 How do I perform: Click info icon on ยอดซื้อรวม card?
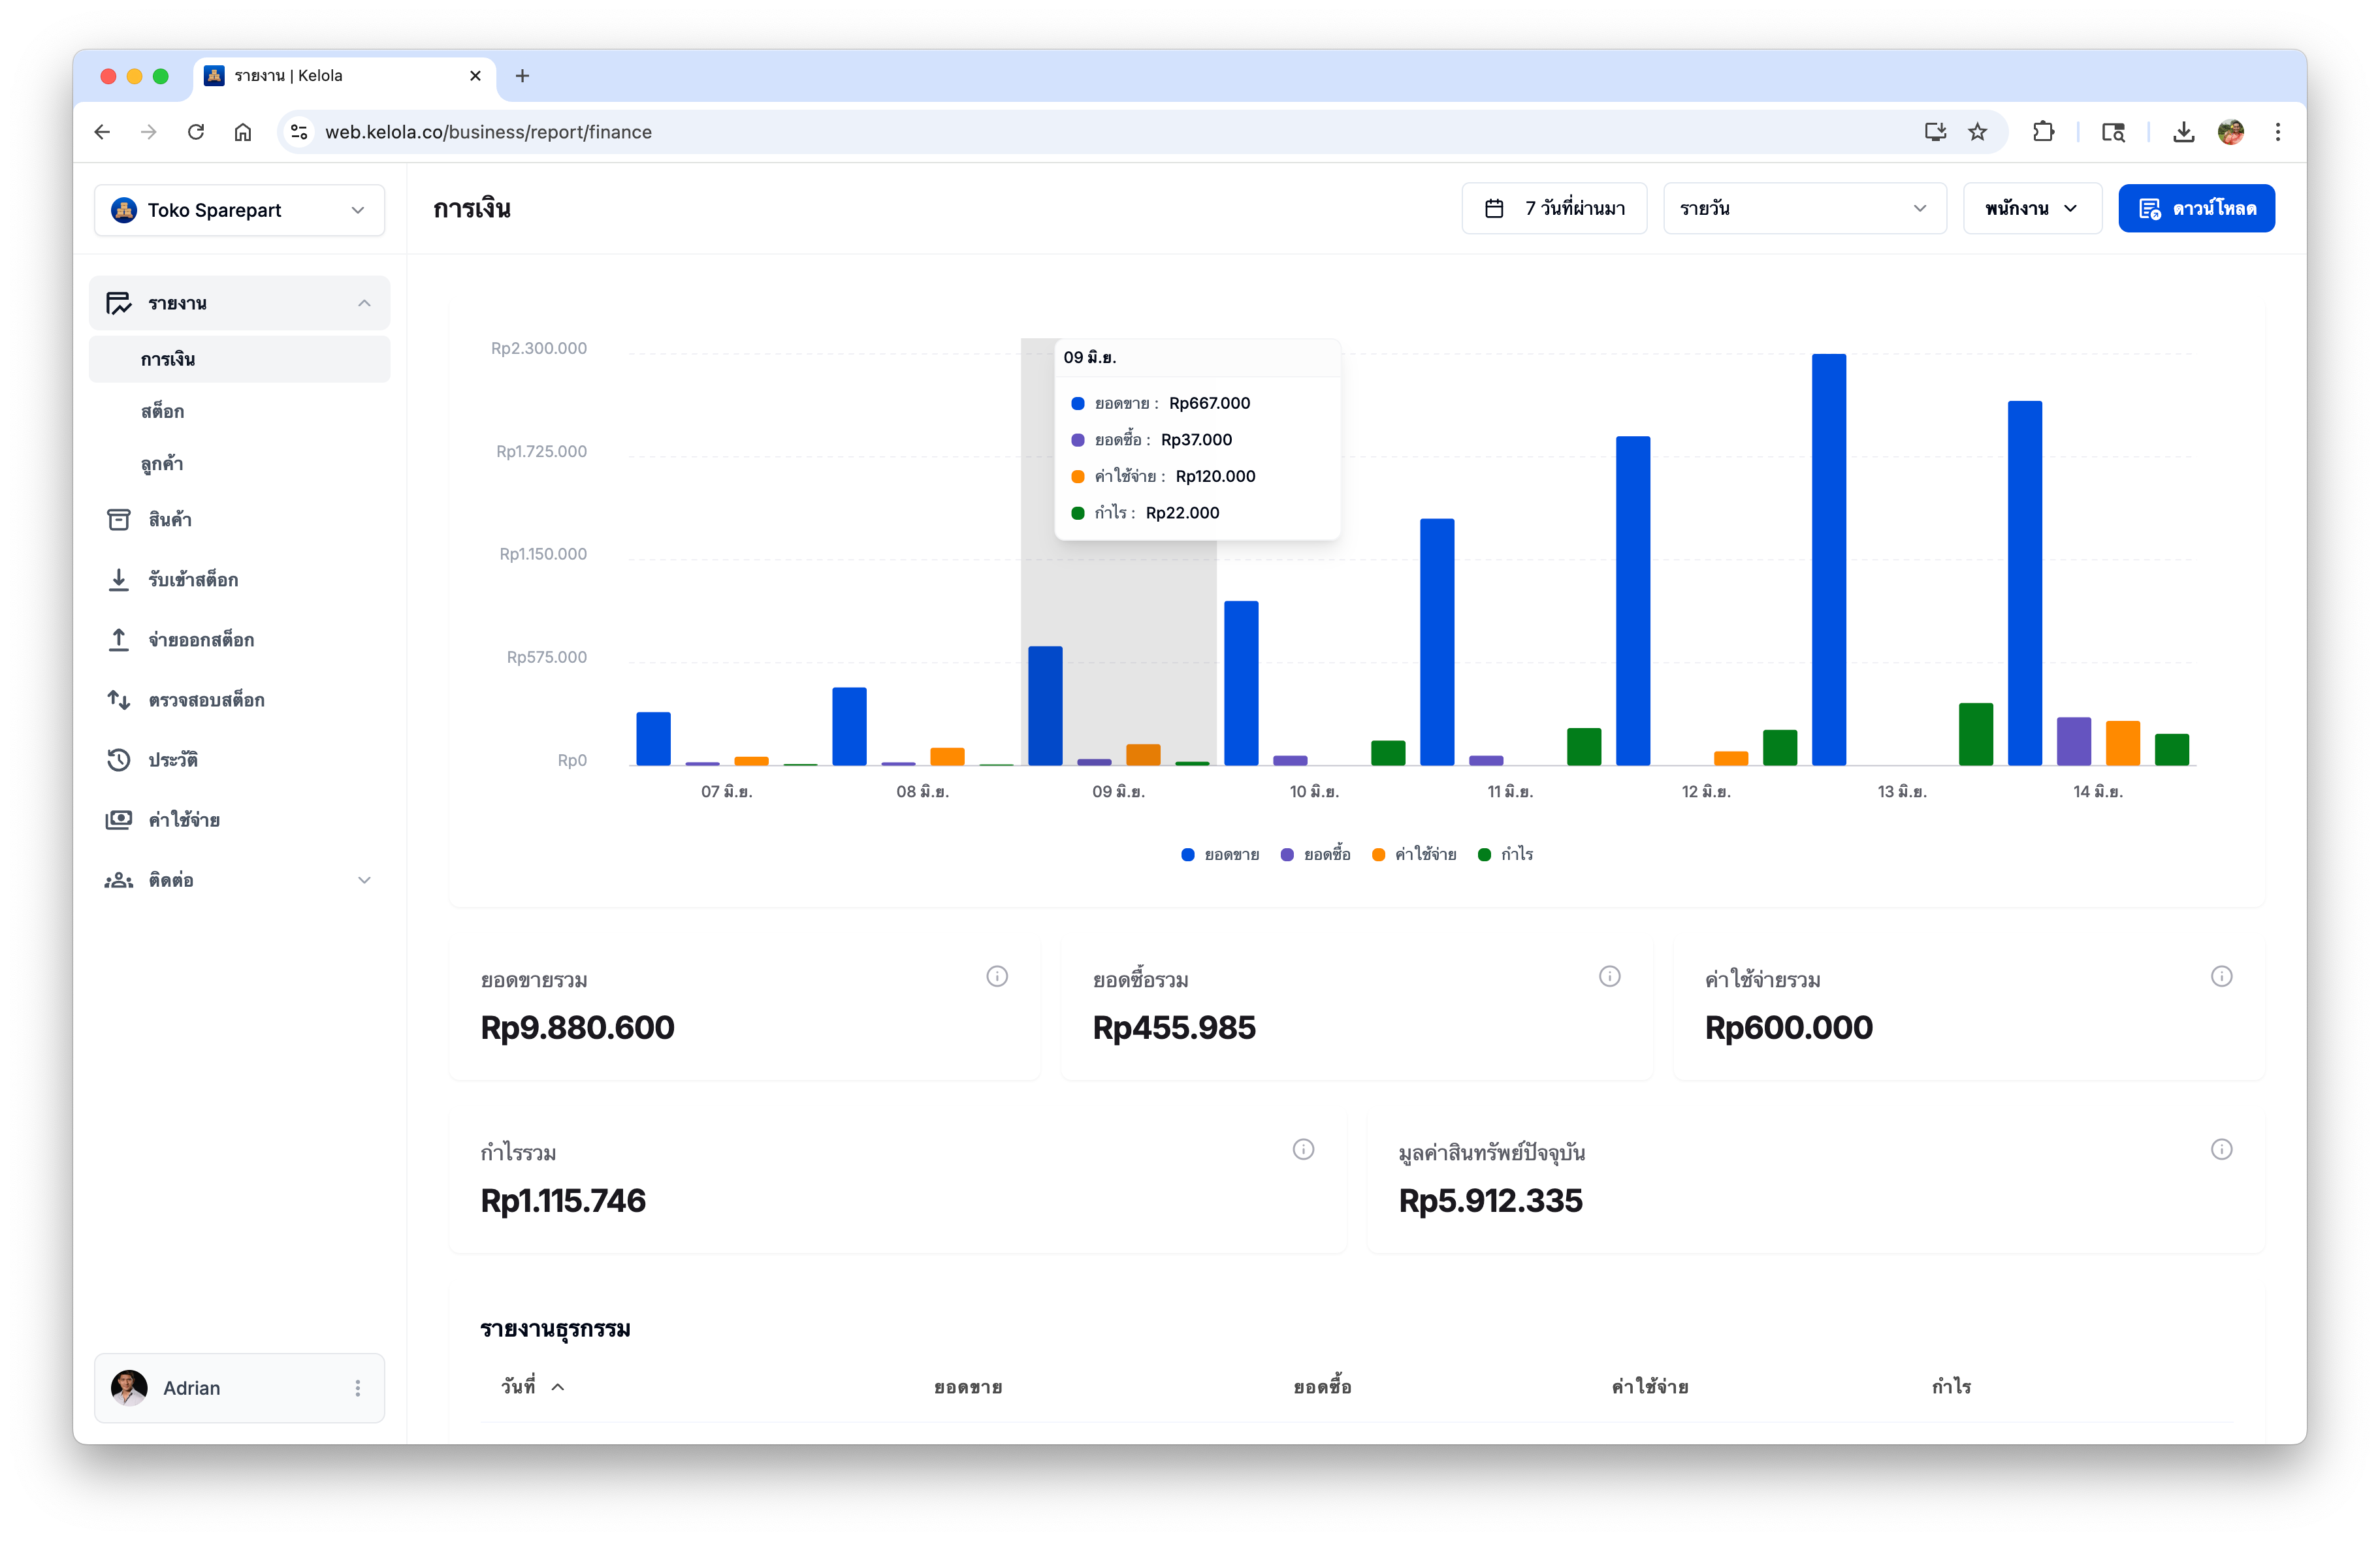[1609, 976]
